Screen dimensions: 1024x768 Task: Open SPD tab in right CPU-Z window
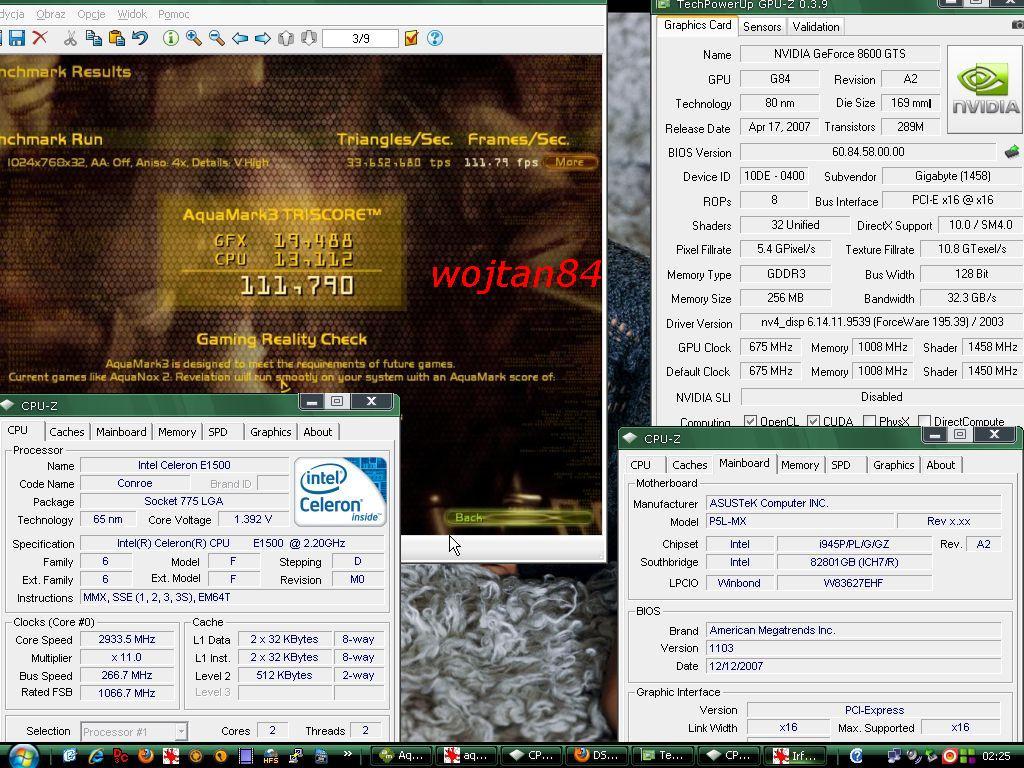tap(840, 464)
